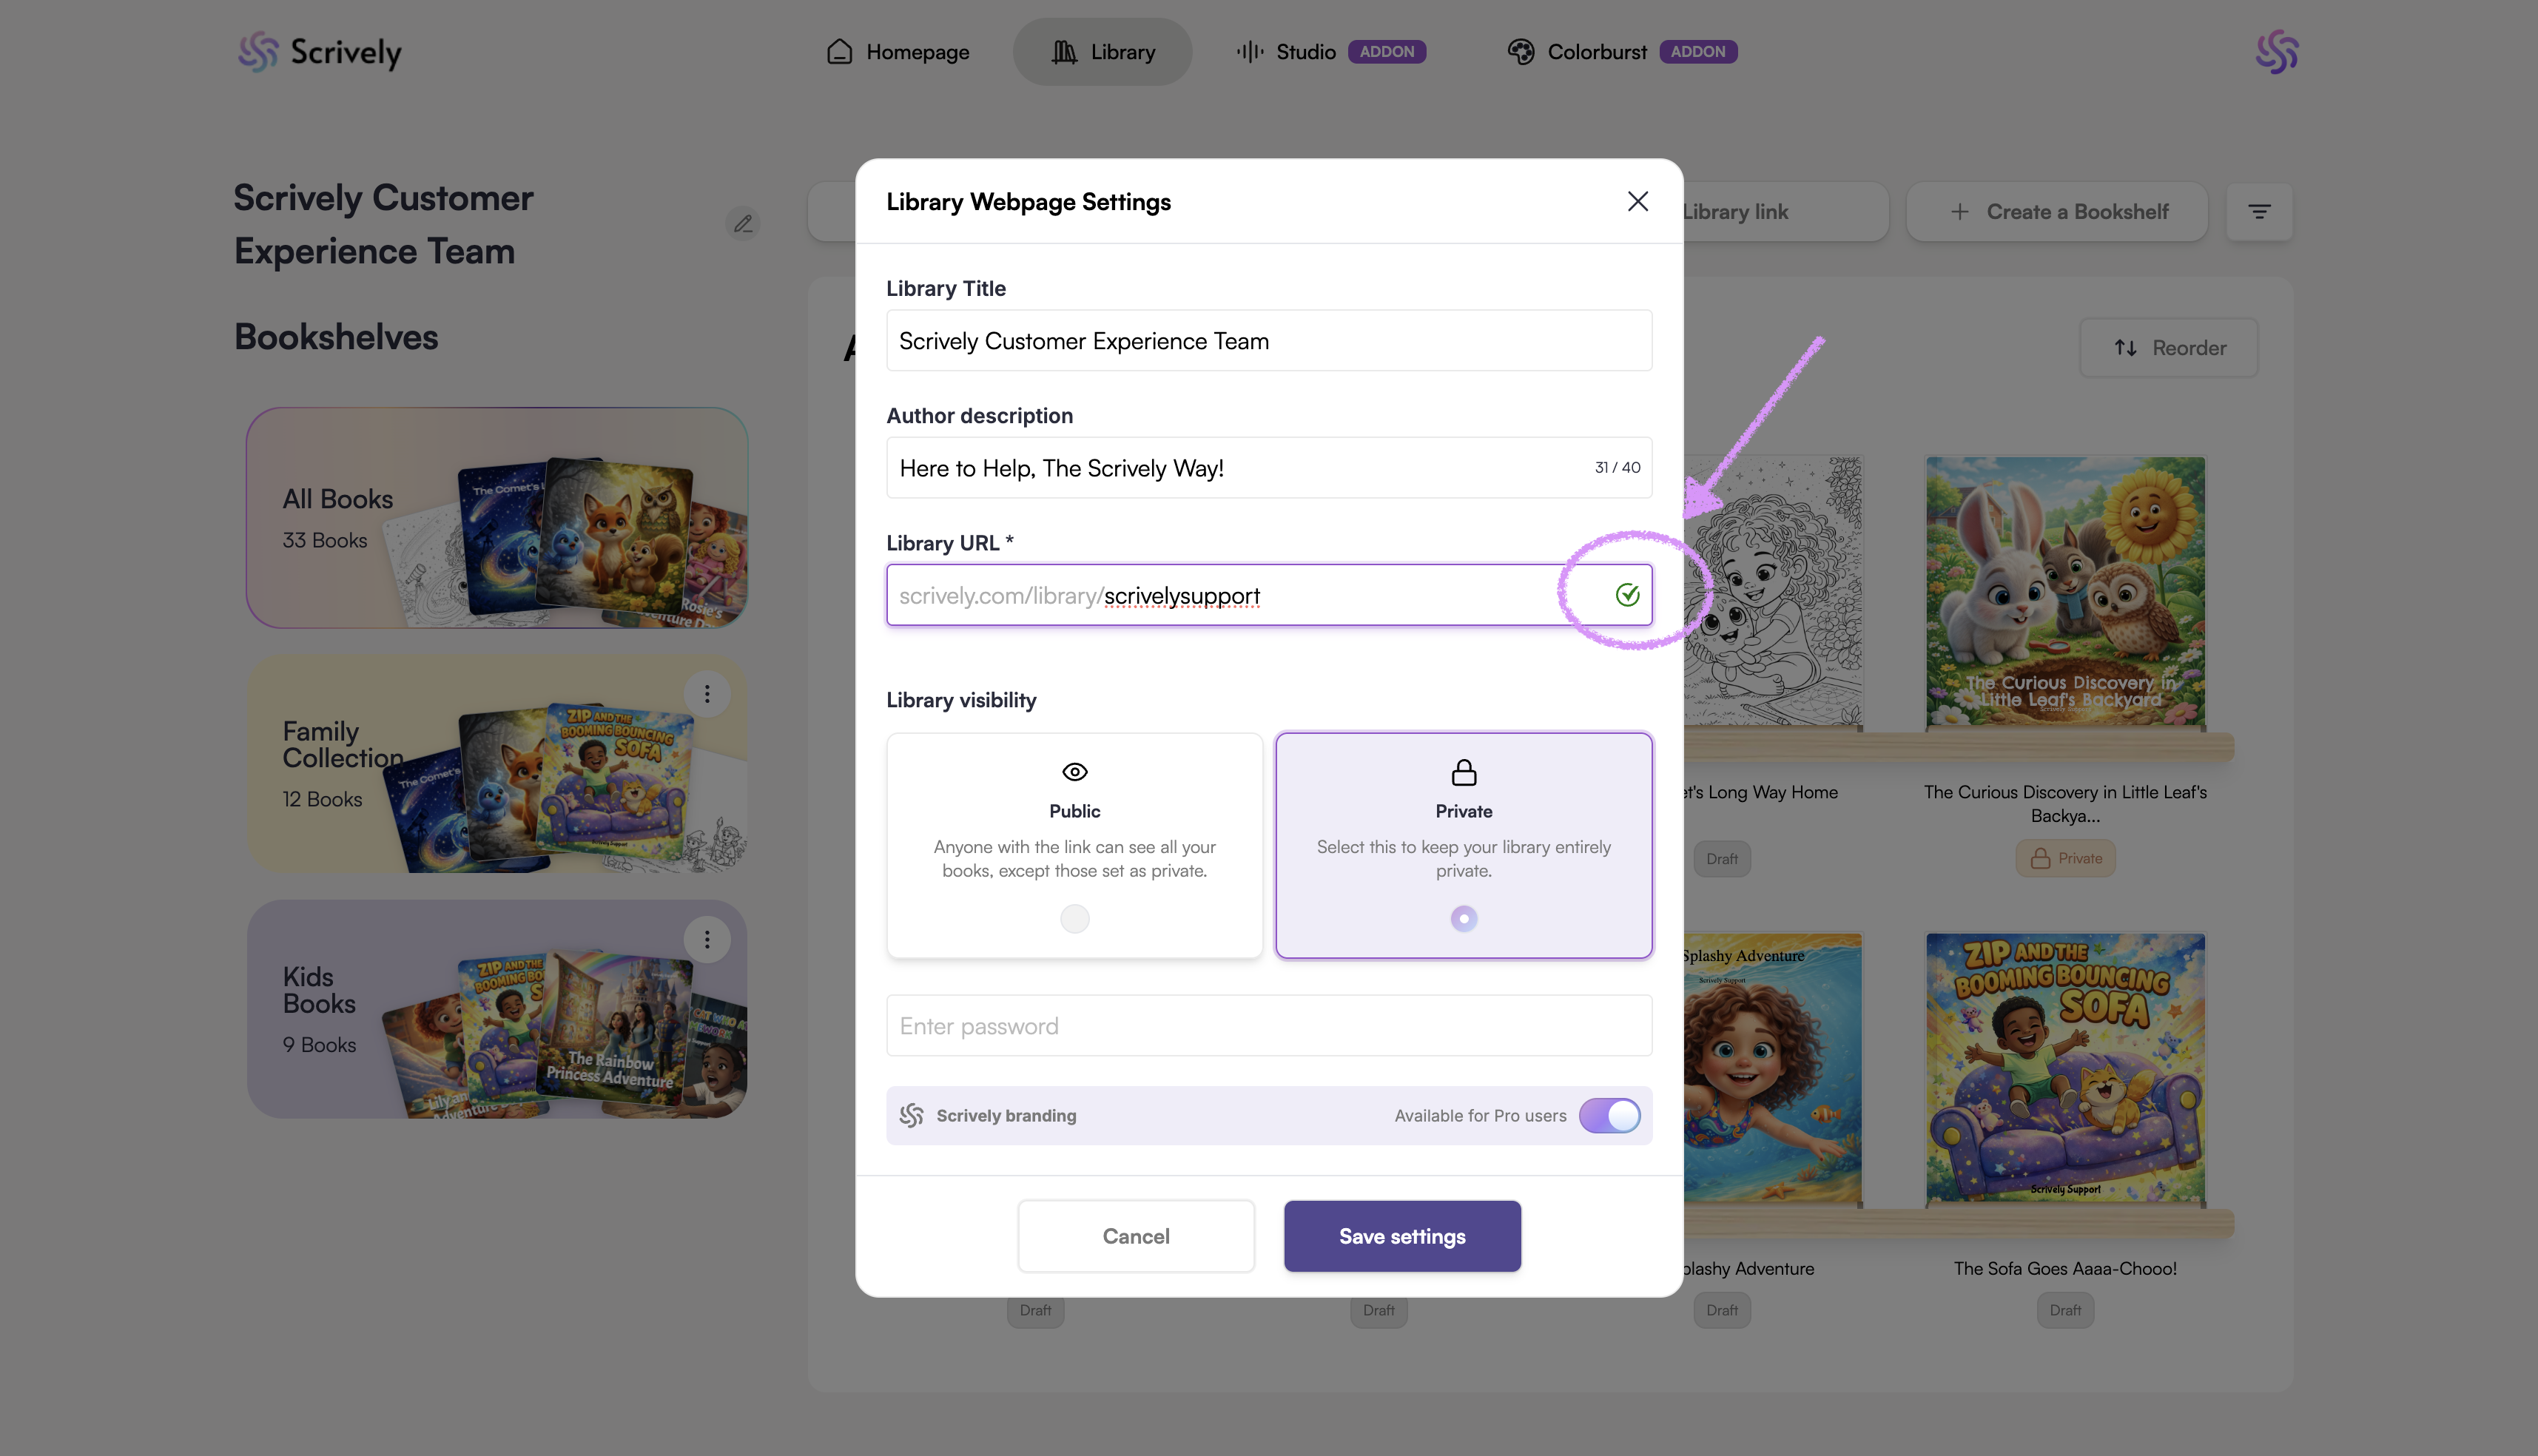The width and height of the screenshot is (2538, 1456).
Task: Click the Public eye icon
Action: (1074, 772)
